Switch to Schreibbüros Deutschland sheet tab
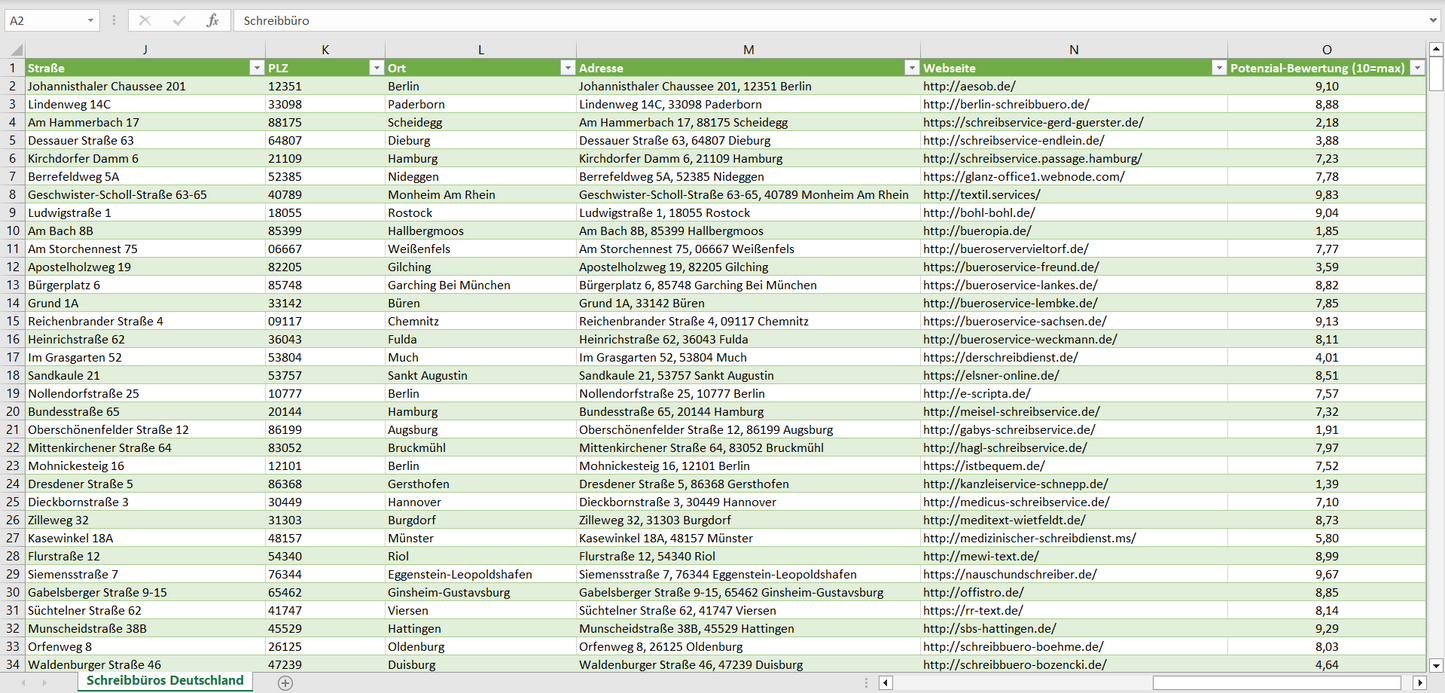1445x693 pixels. (x=165, y=680)
